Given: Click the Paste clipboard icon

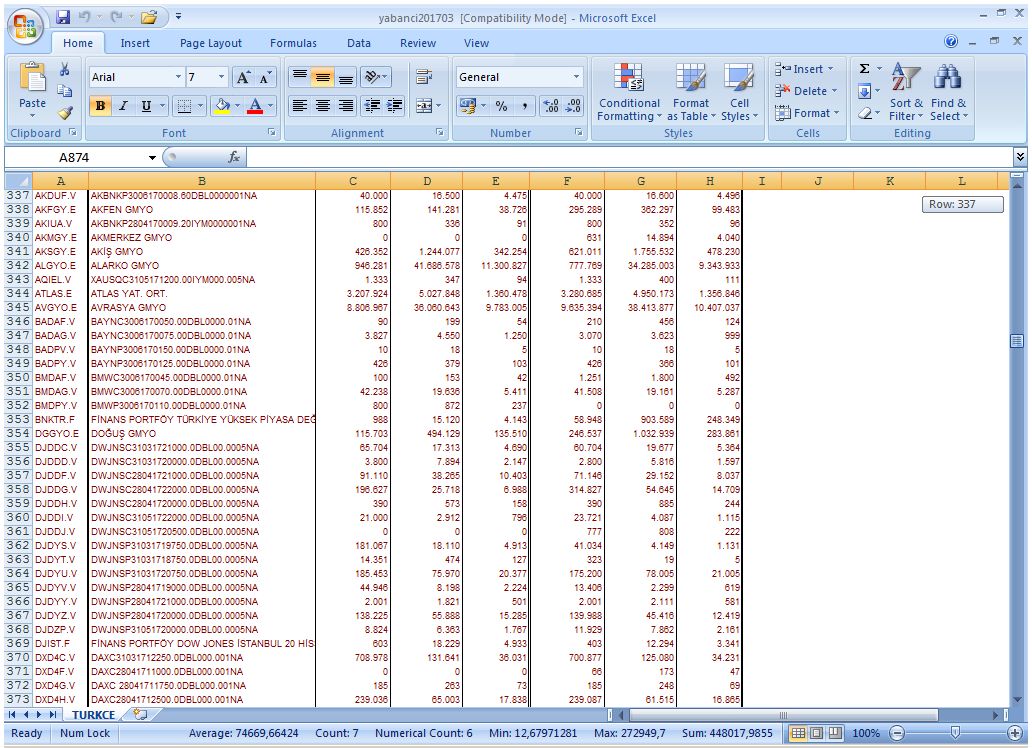Looking at the screenshot, I should pyautogui.click(x=32, y=76).
